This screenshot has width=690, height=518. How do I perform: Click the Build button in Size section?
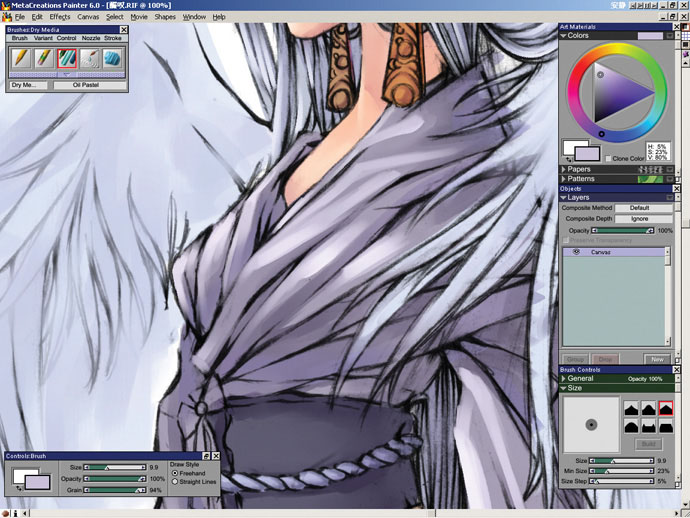648,444
